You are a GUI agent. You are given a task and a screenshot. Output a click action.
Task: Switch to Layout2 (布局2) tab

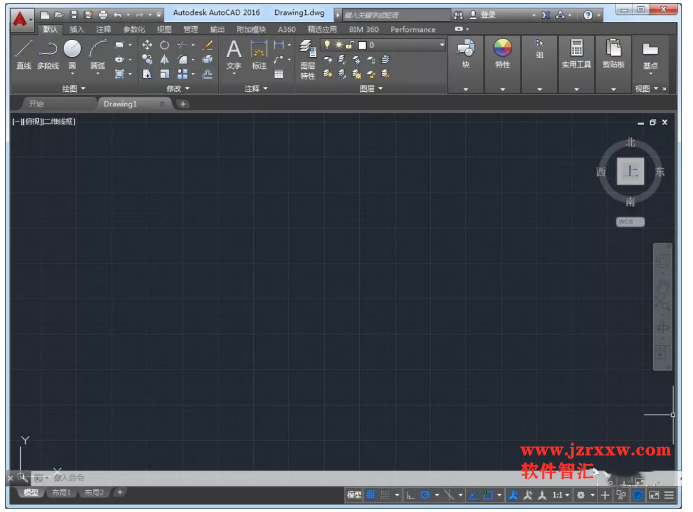coord(94,492)
